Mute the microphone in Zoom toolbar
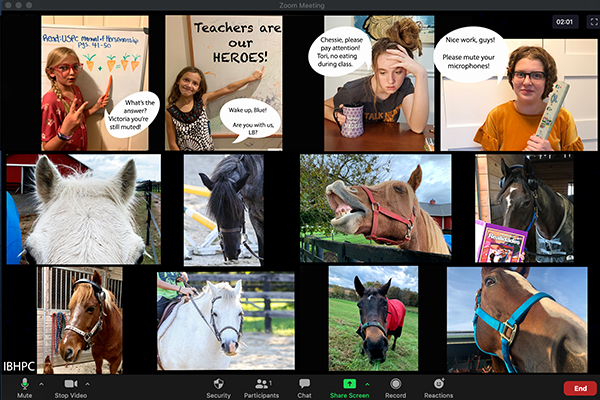The height and width of the screenshot is (400, 600). pos(24,387)
